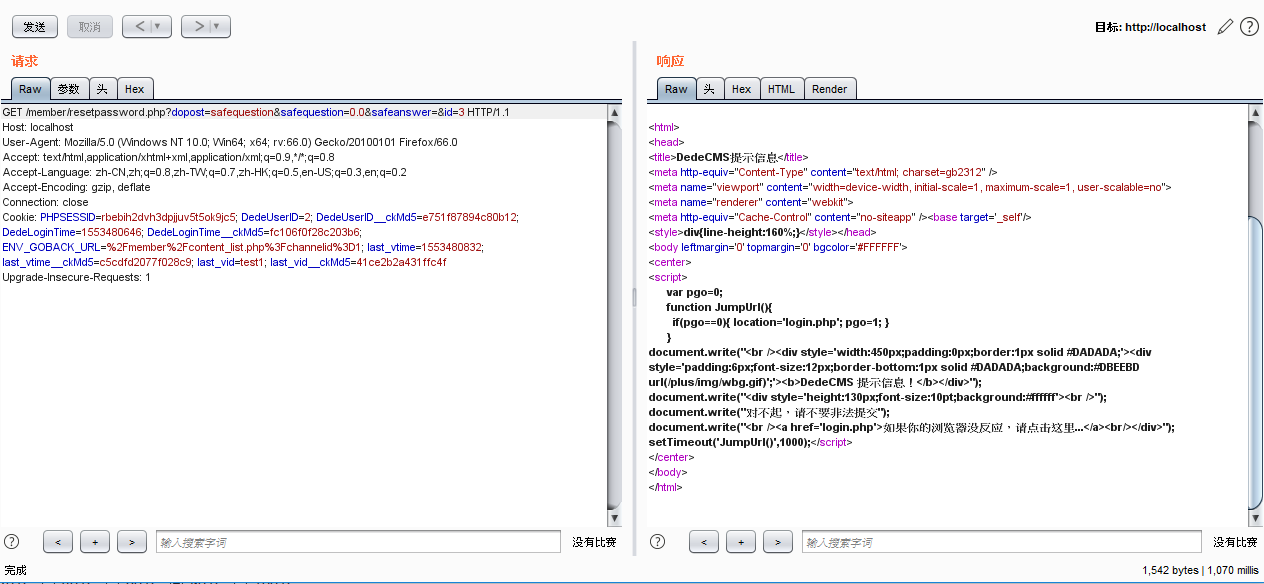Click the Accept-Encoding: gzip, deflate line
Viewport: 1264px width, 584px height.
coord(76,187)
